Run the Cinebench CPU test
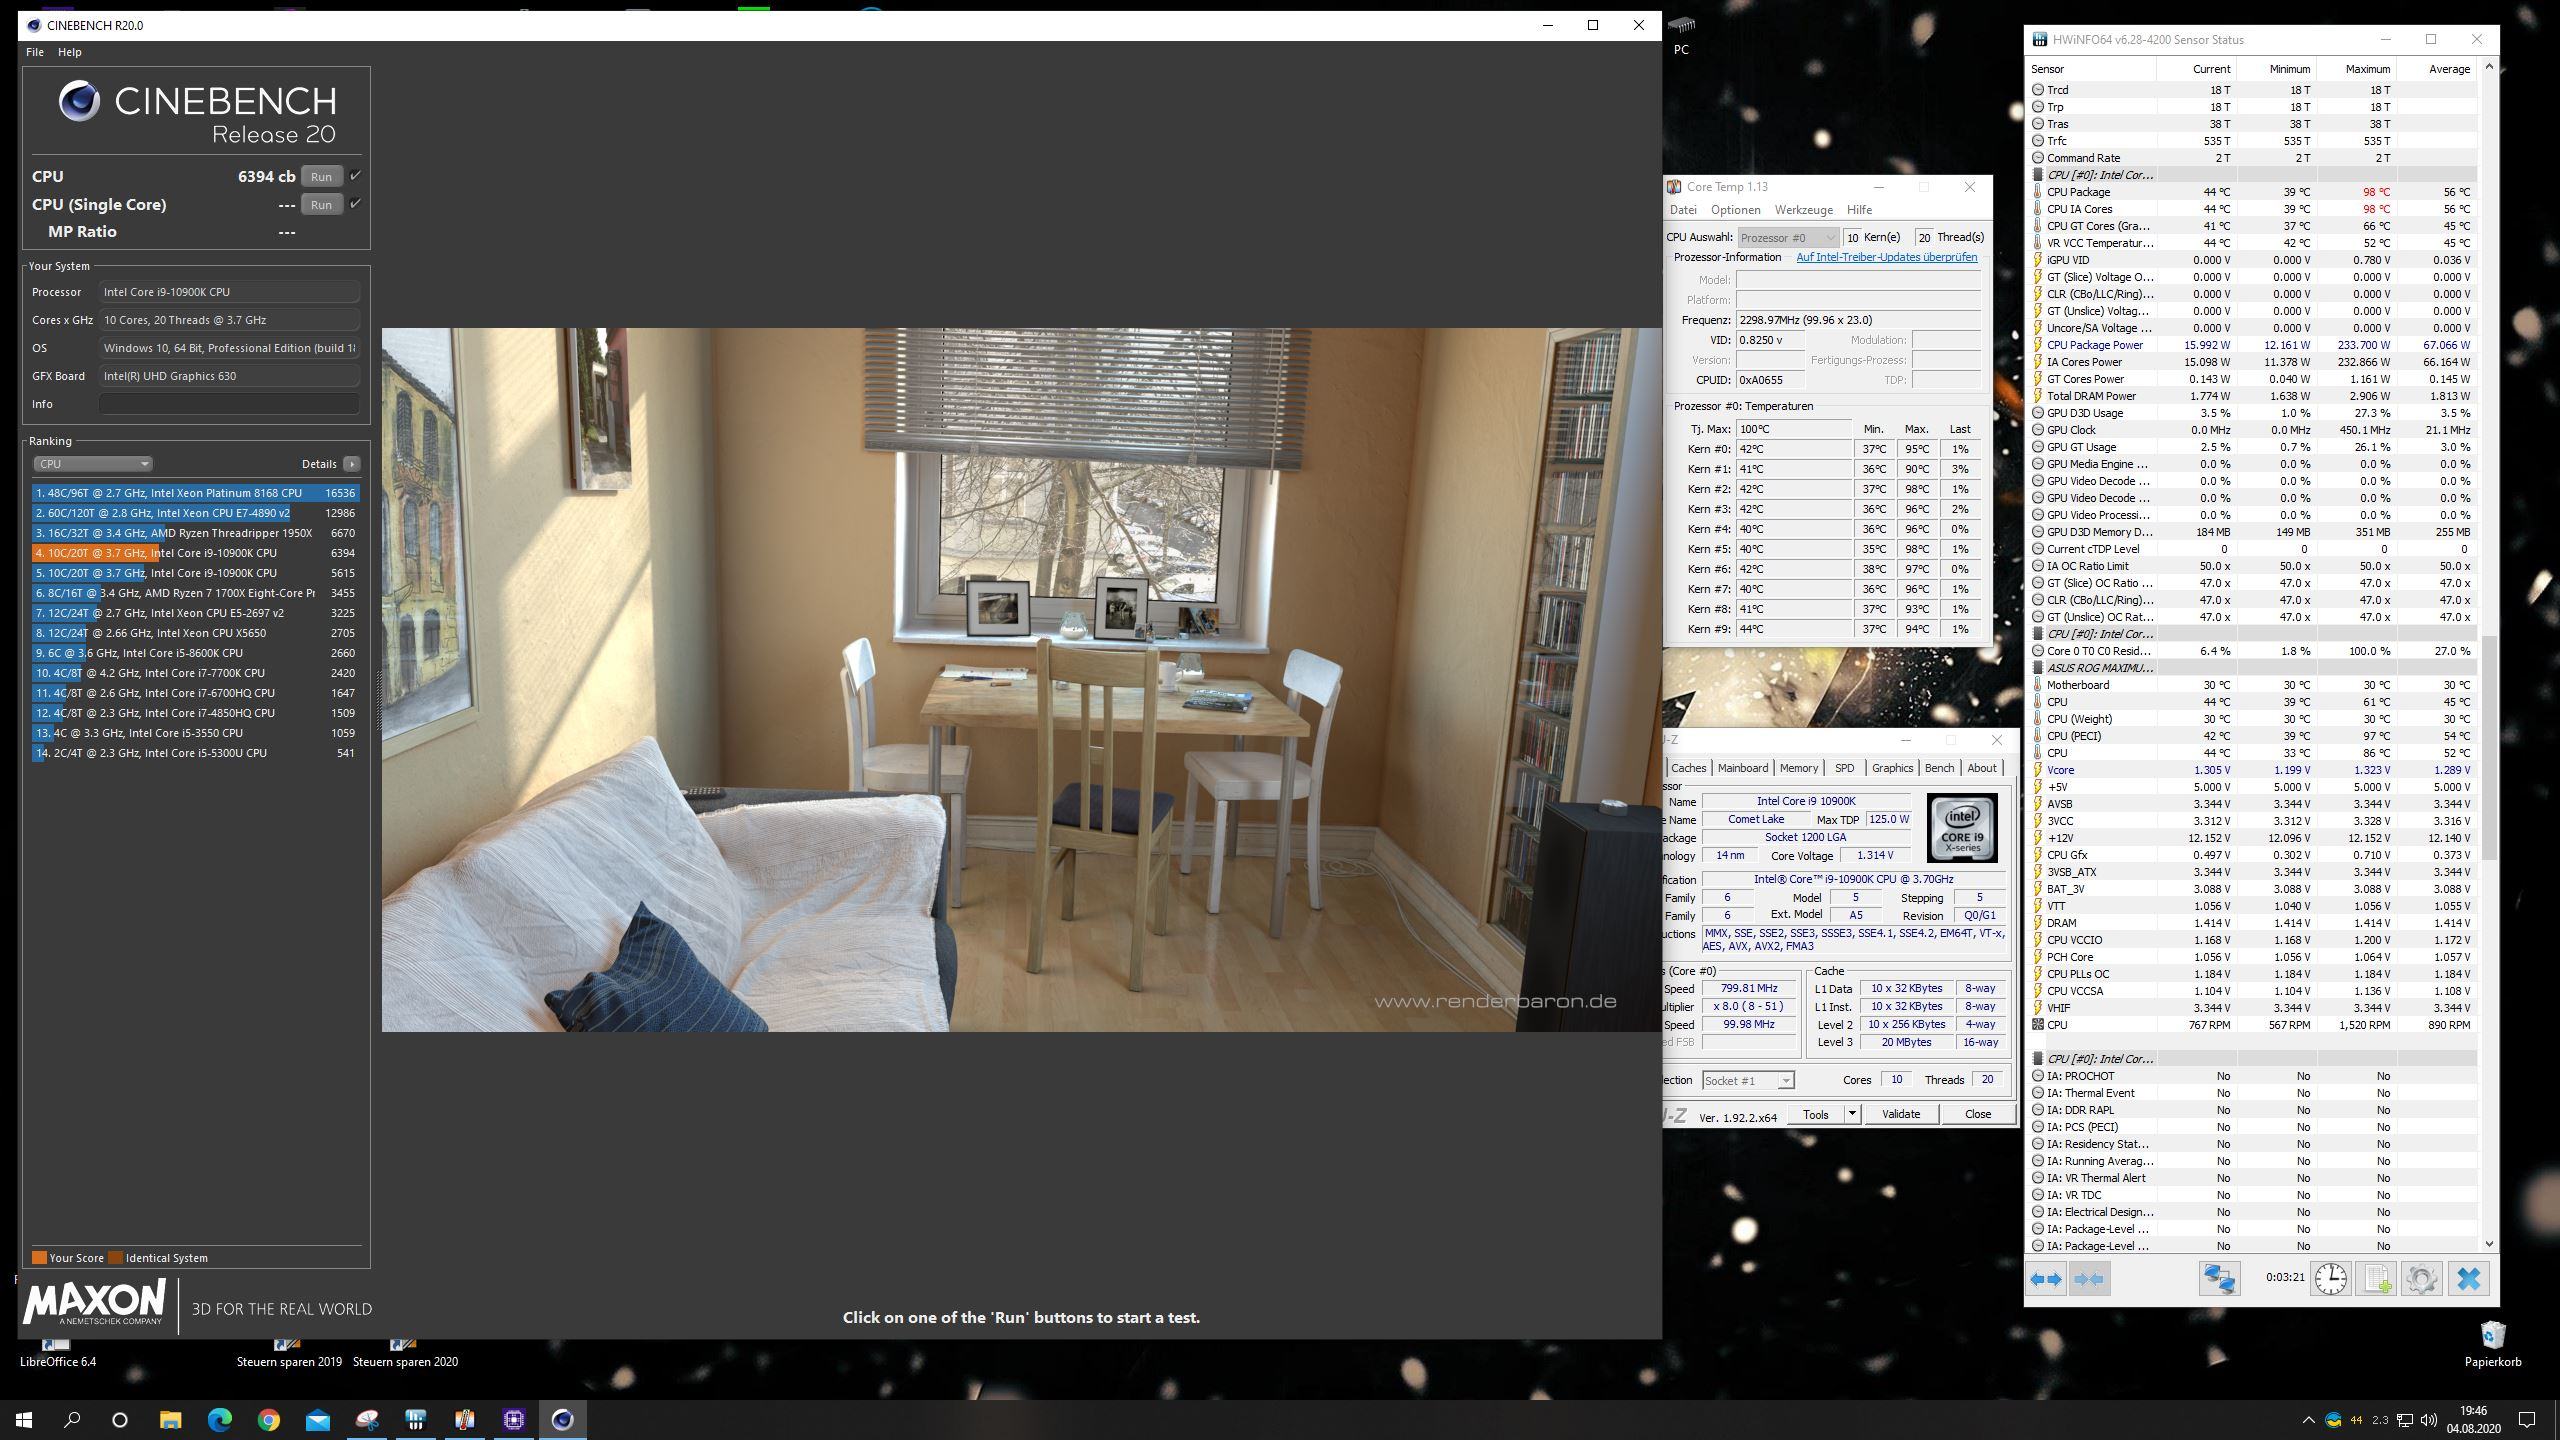 321,176
